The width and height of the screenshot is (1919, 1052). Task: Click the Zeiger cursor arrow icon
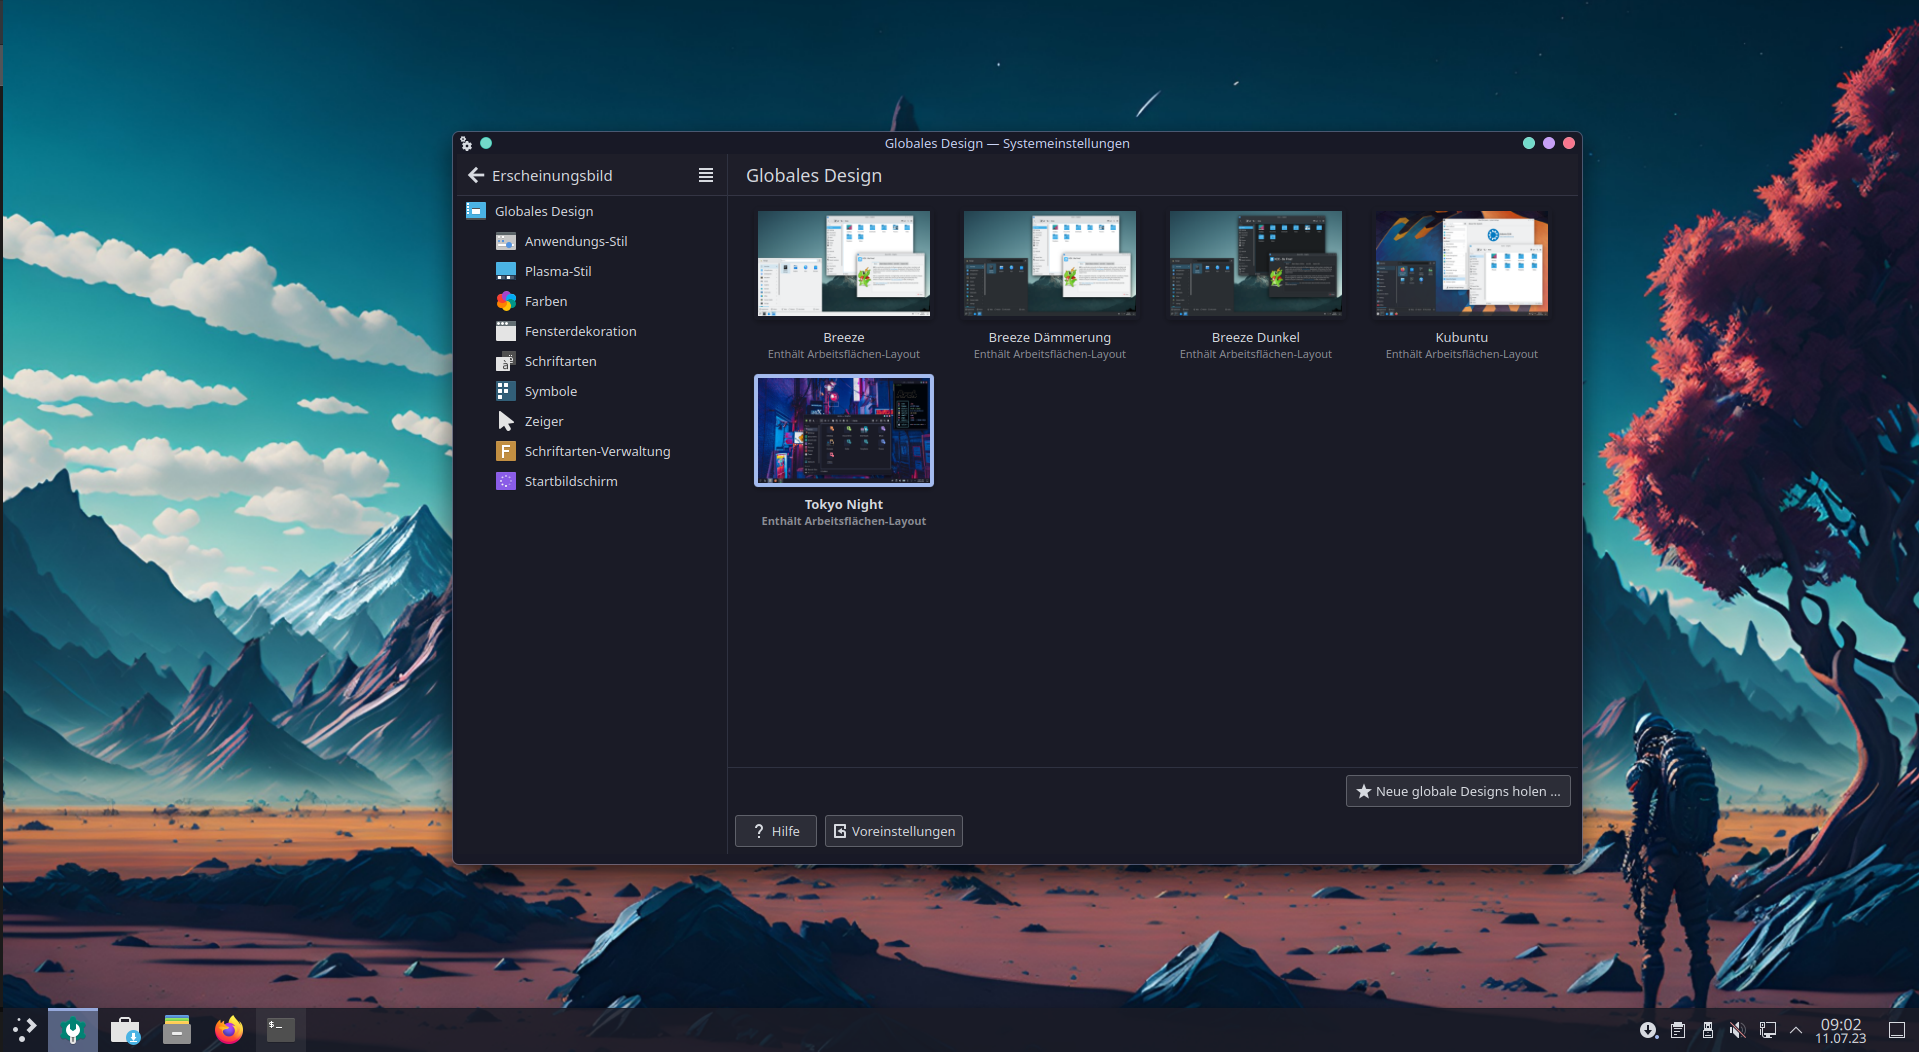(x=506, y=421)
